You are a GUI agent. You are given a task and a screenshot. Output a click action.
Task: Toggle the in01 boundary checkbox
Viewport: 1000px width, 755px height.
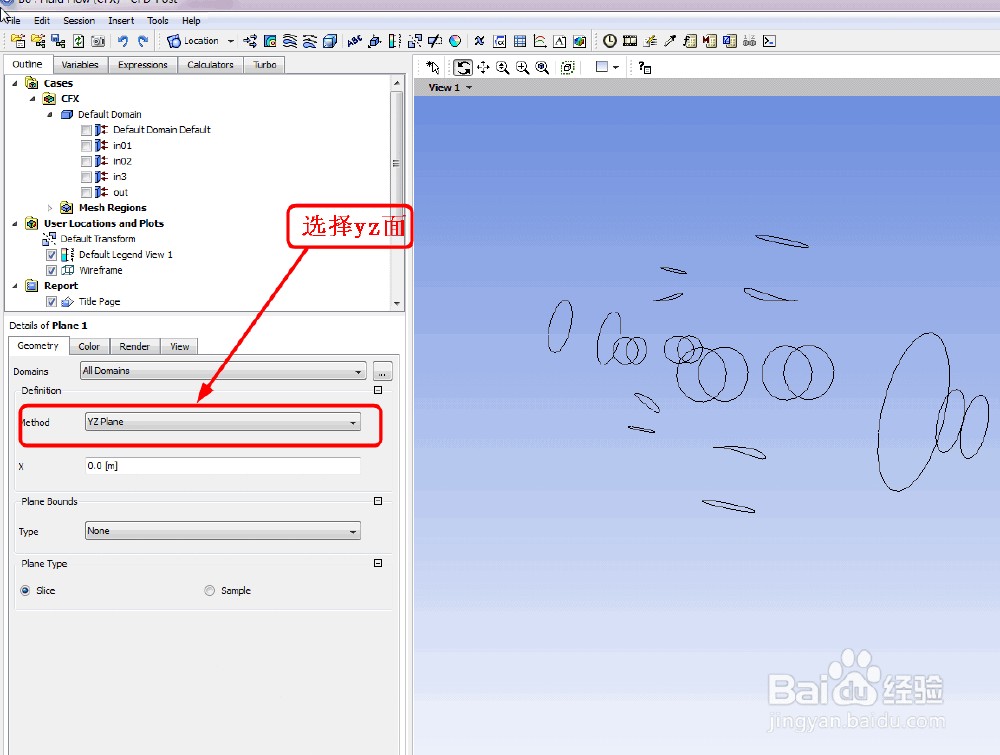coord(87,146)
